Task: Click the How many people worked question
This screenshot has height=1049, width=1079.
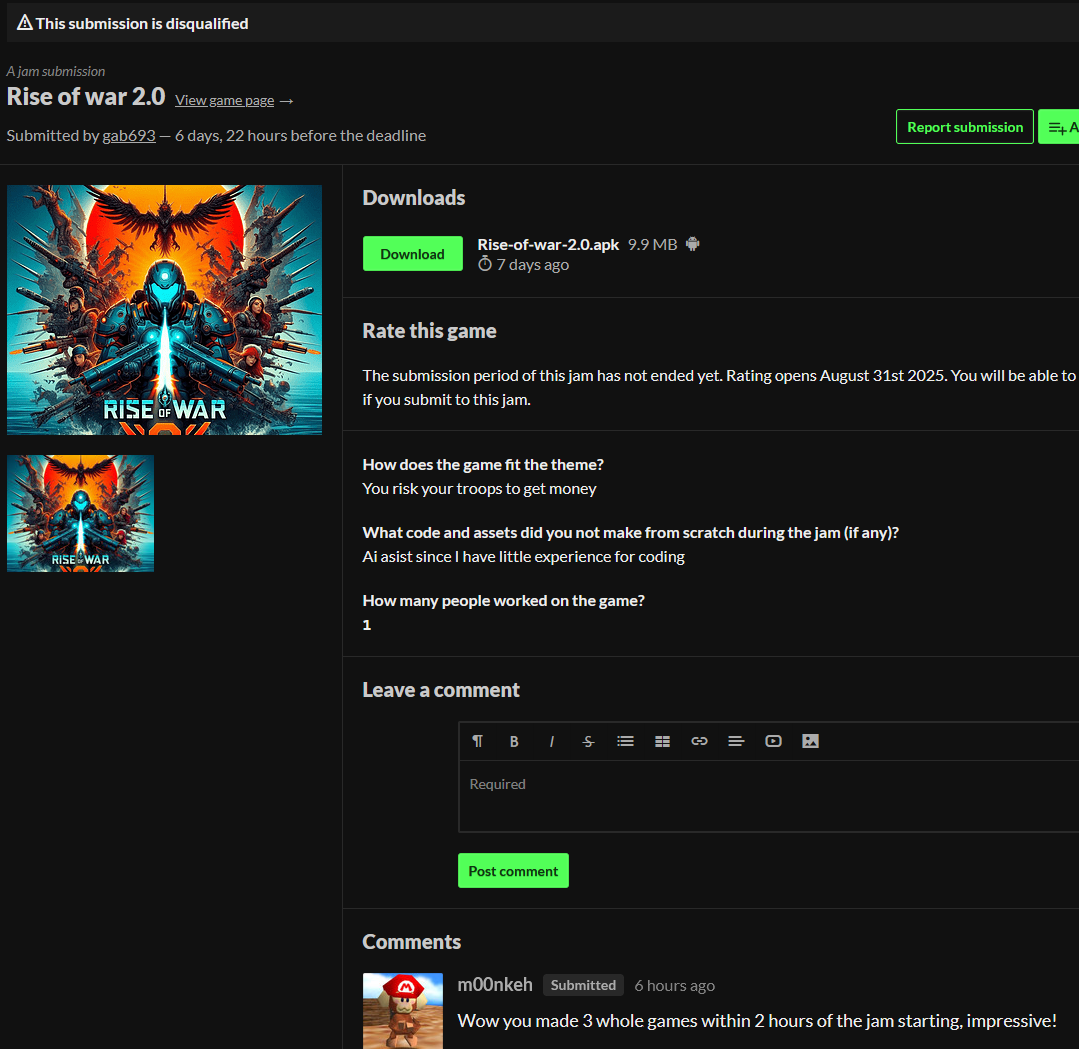Action: pyautogui.click(x=504, y=601)
